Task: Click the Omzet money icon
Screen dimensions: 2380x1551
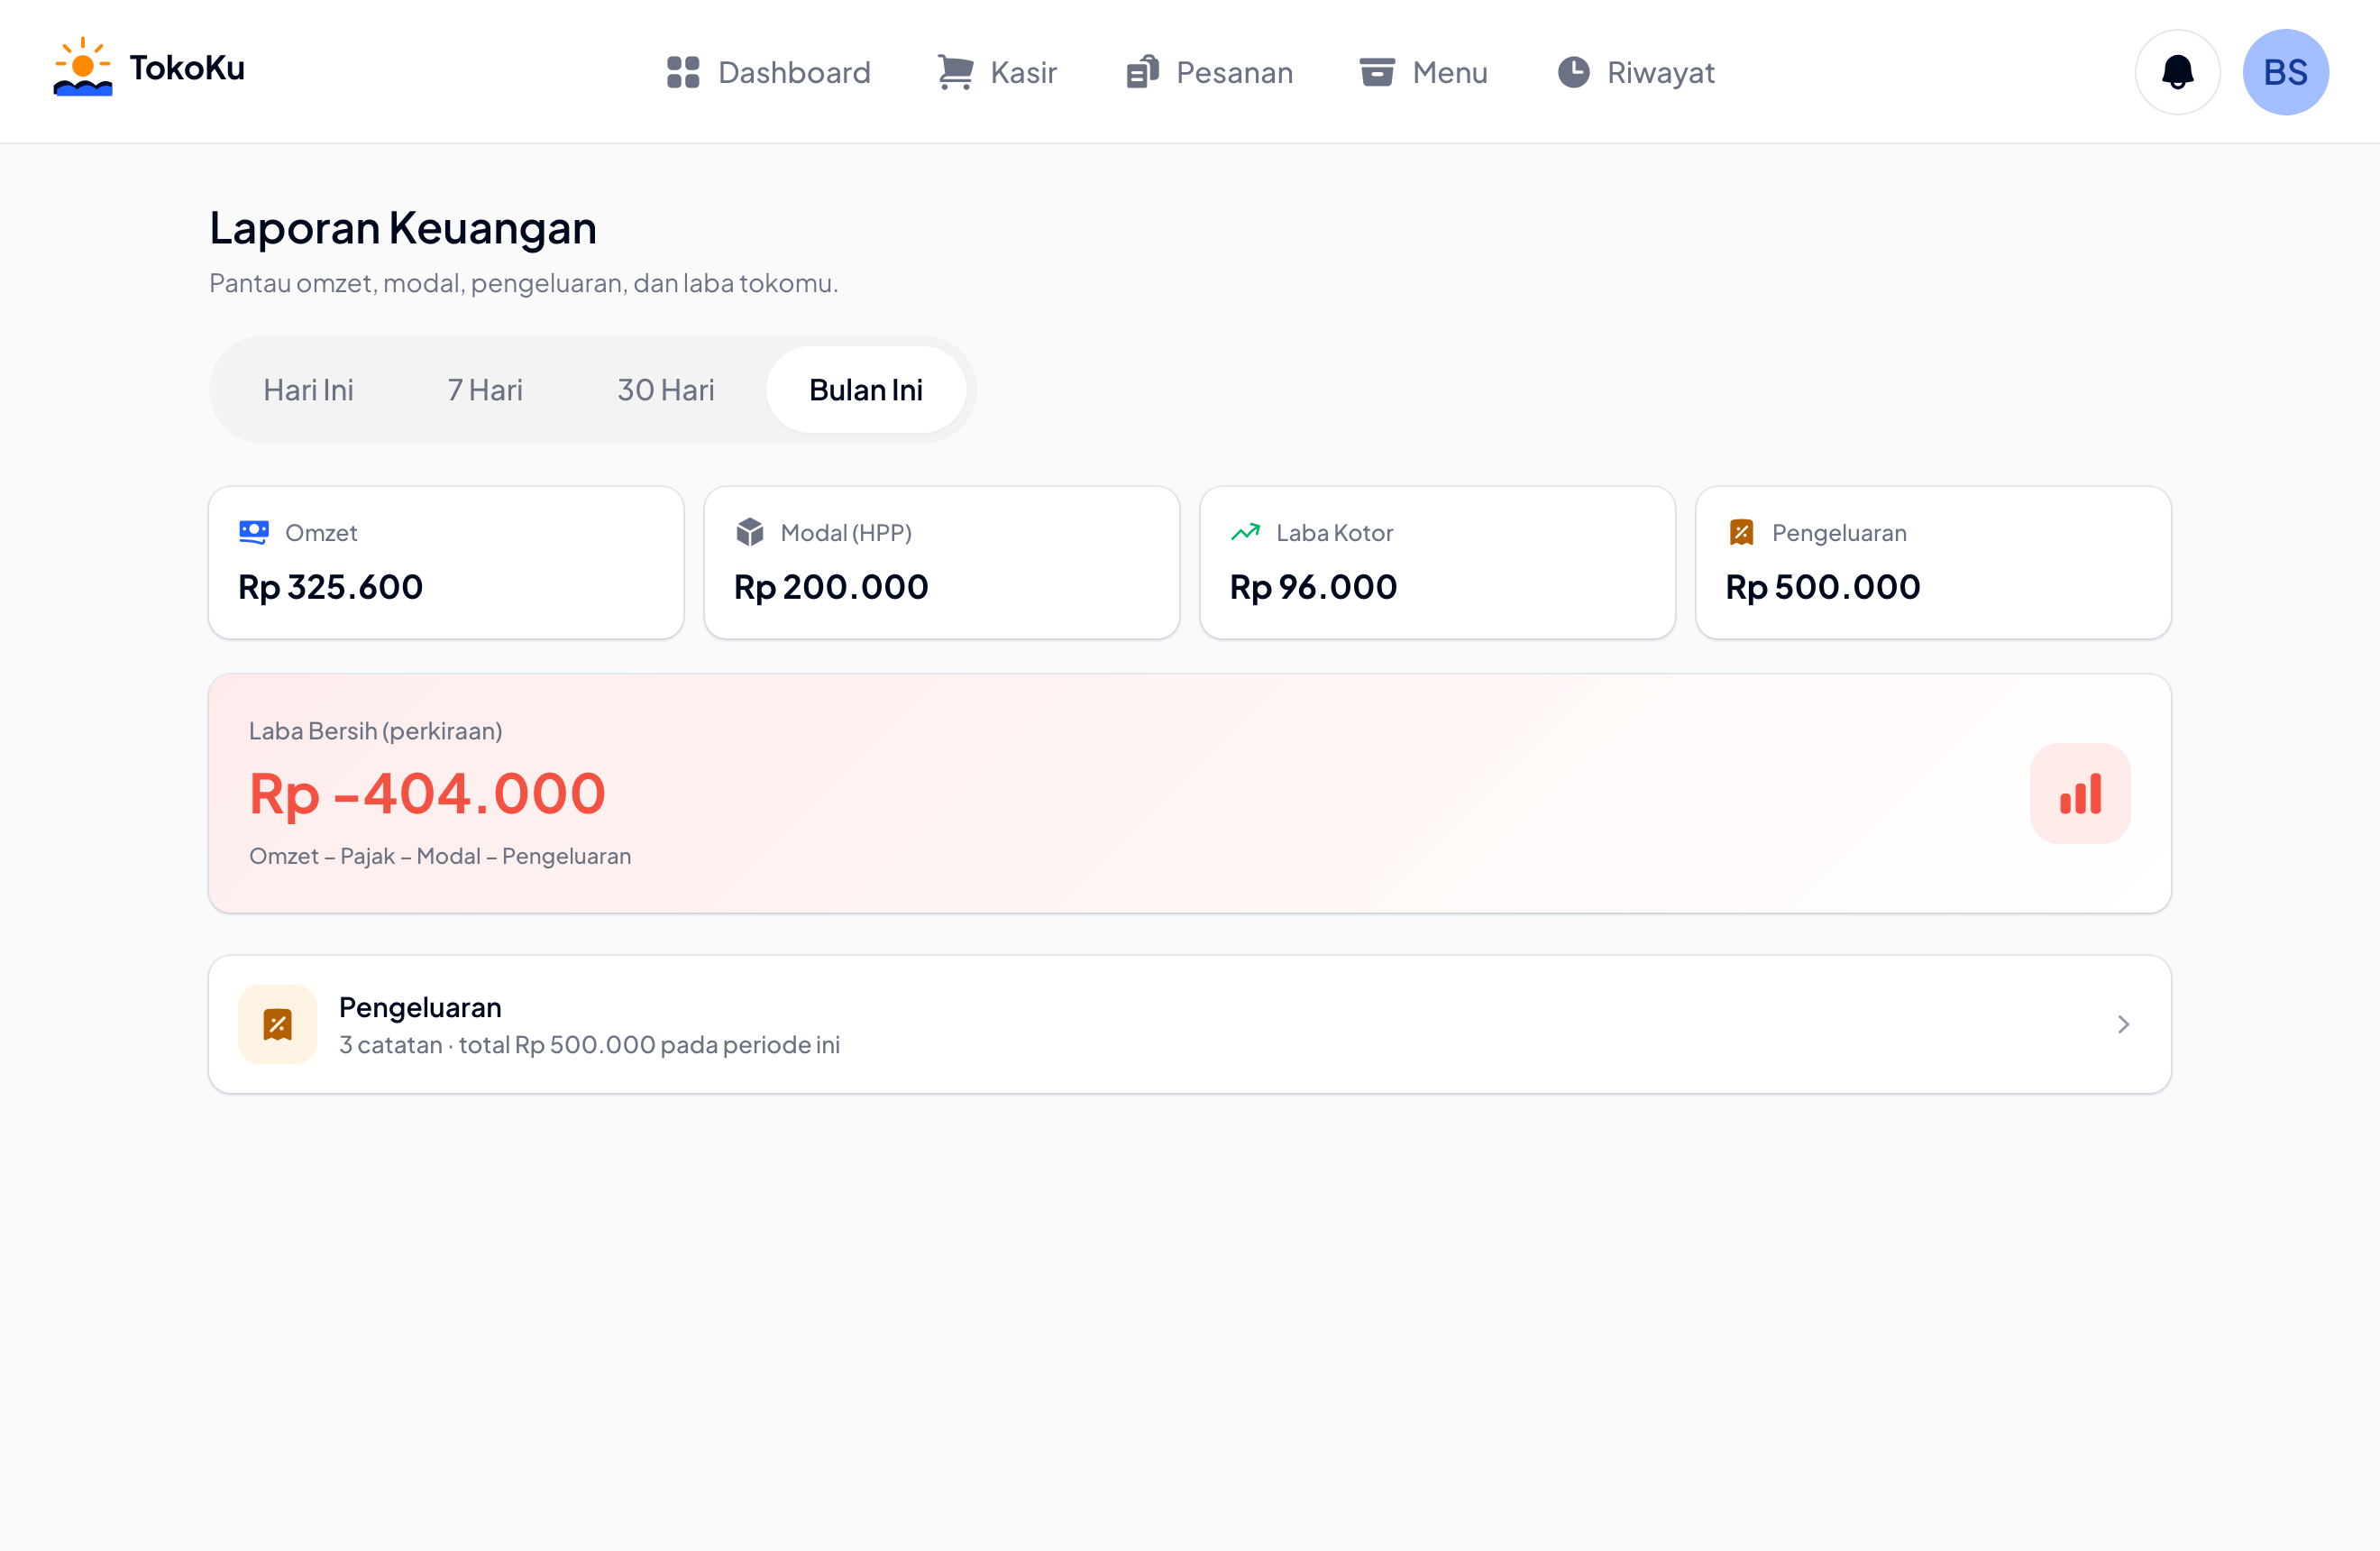Action: [x=254, y=532]
